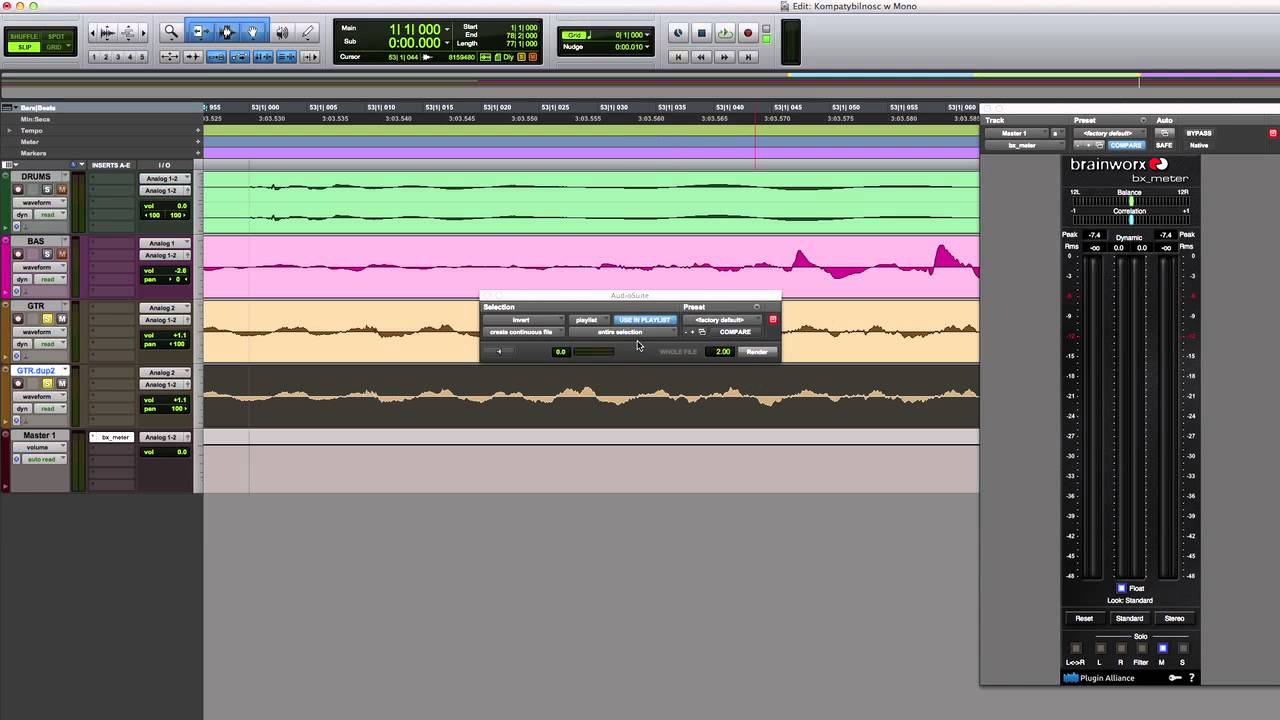Screen dimensions: 1280x720
Task: Expand the Tempo ruler
Action: [x=10, y=131]
